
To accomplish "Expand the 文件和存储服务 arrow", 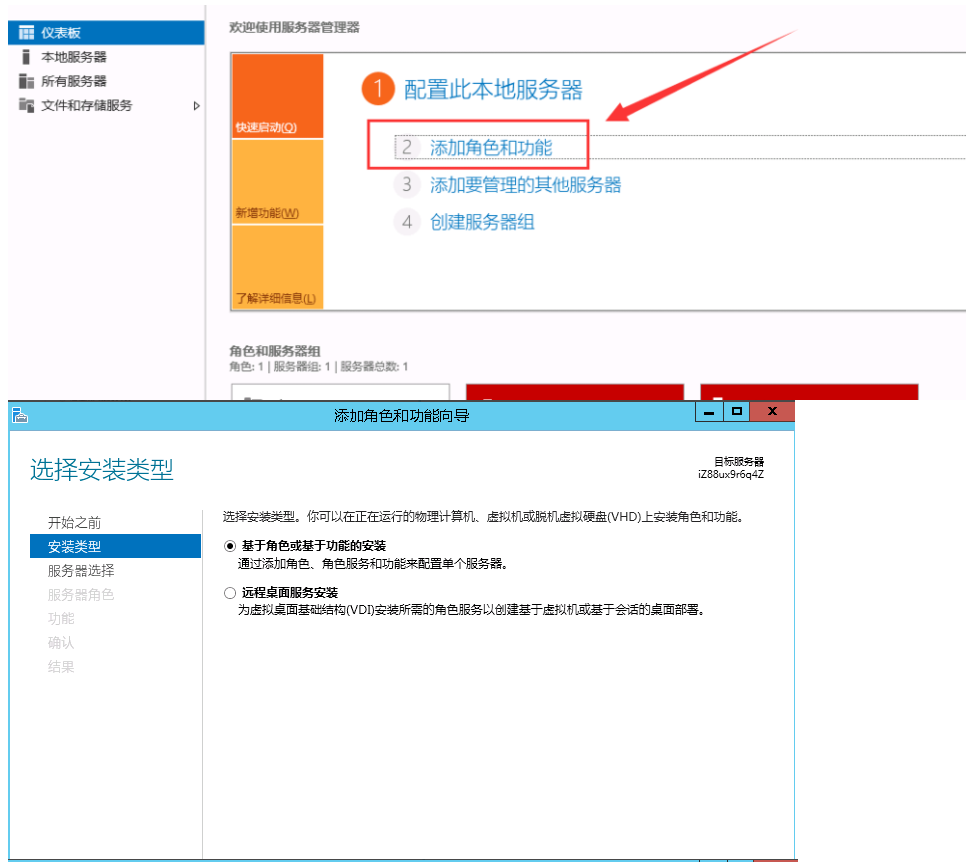I will click(196, 105).
